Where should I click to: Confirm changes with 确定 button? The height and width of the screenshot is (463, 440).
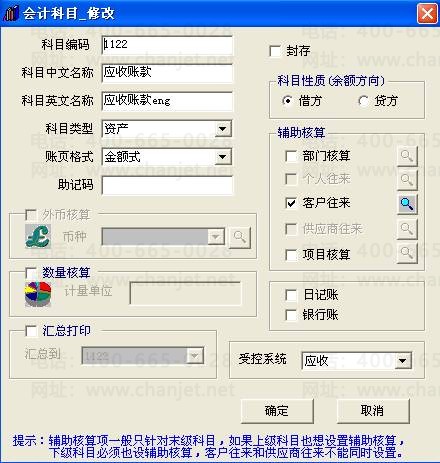[x=277, y=411]
